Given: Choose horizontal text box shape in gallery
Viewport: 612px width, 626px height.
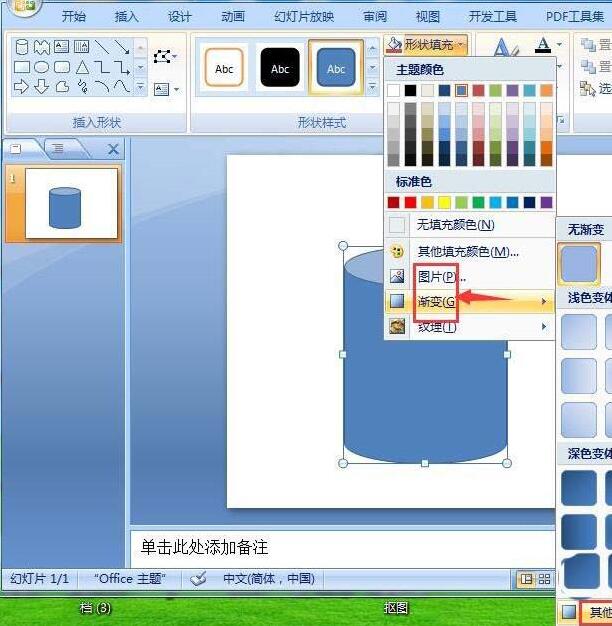Looking at the screenshot, I should [61, 46].
